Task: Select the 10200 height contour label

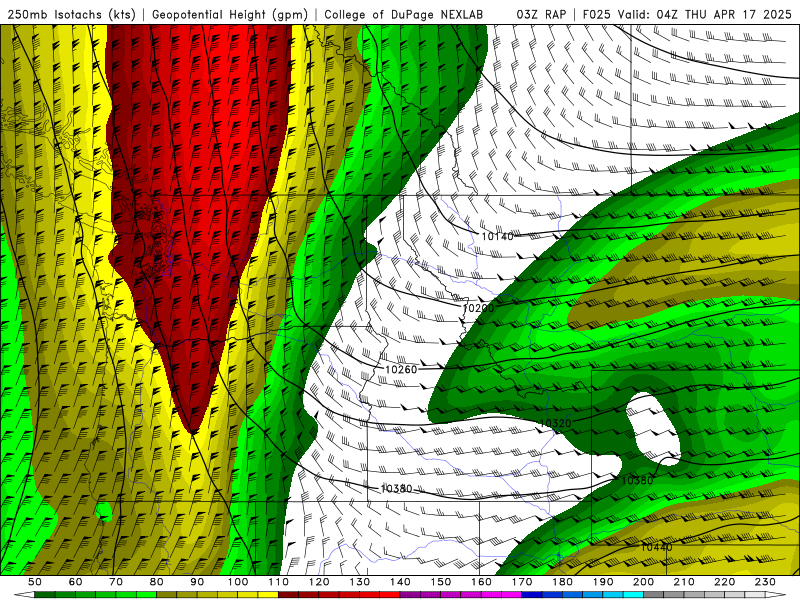Action: [x=479, y=308]
